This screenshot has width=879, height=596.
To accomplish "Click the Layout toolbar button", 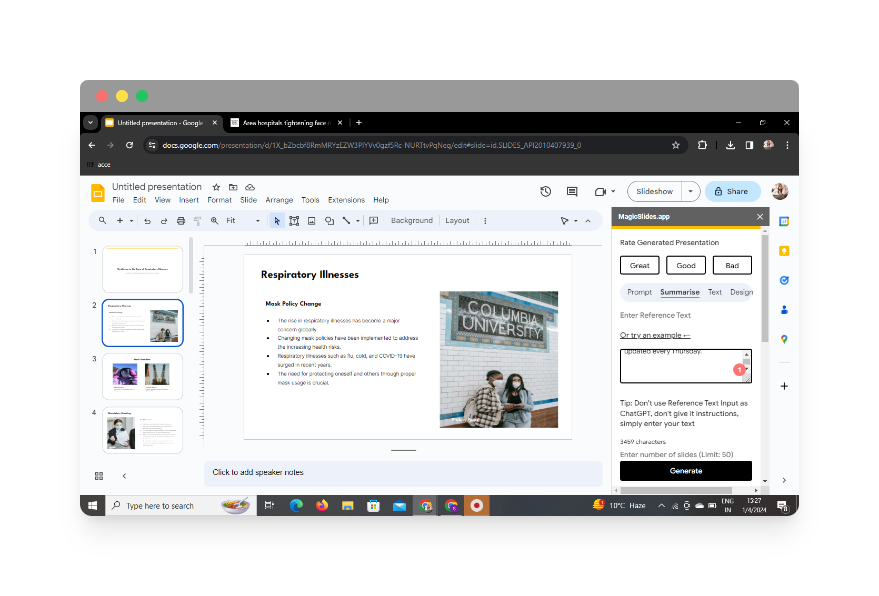I will point(457,221).
